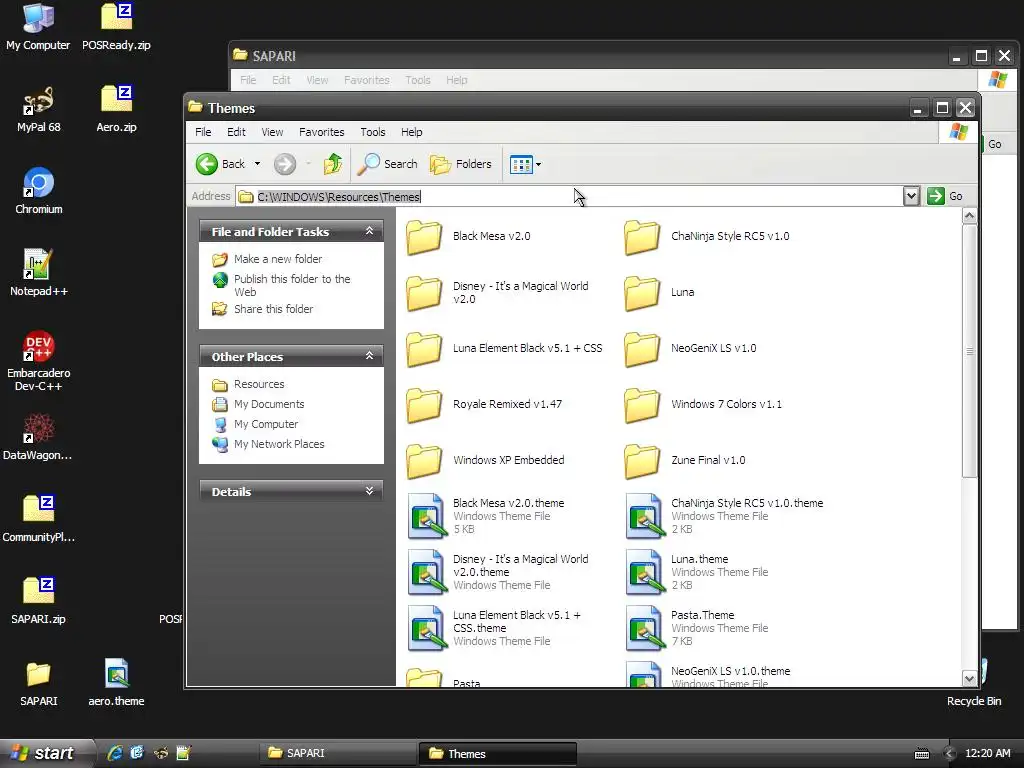Select the Windows XP Embedded folder
Screen dimensions: 1024x768
coord(485,460)
